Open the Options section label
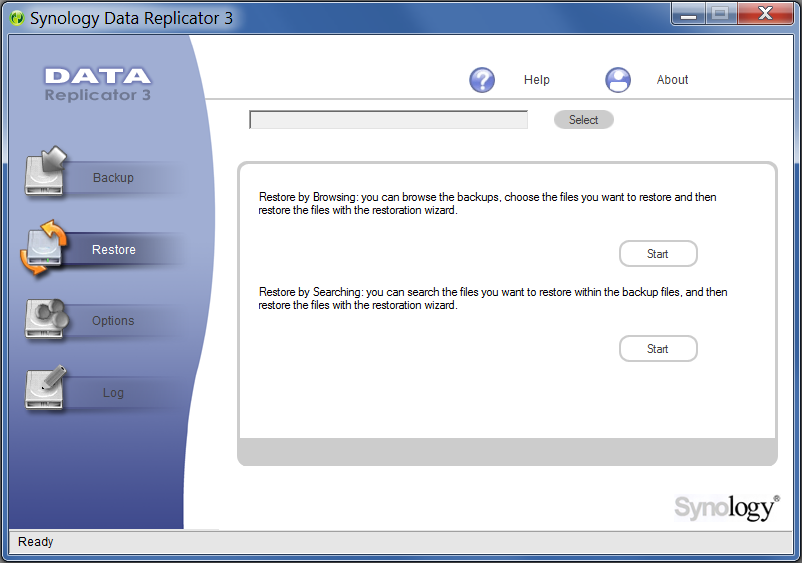802x563 pixels. coord(113,321)
